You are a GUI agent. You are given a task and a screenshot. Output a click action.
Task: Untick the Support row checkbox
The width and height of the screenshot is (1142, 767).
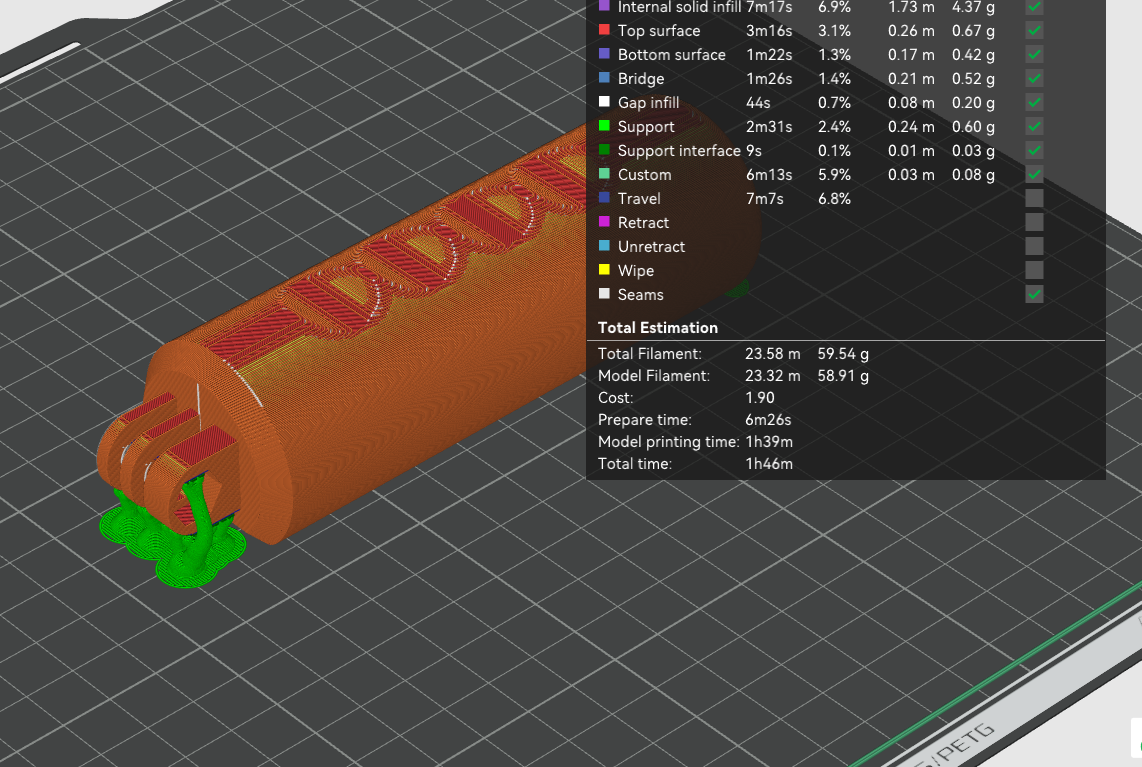pos(1033,127)
